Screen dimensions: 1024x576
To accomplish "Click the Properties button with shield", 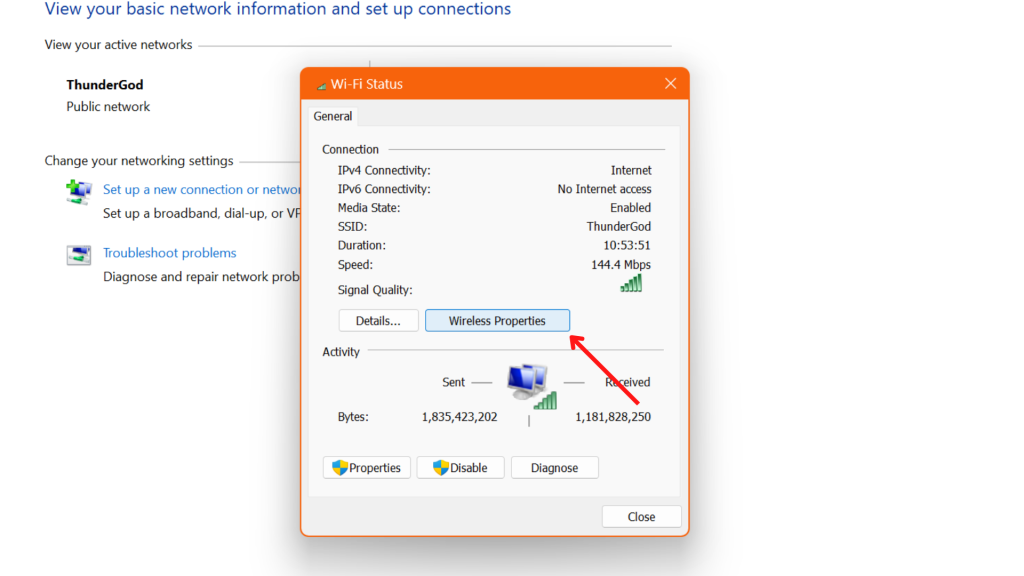I will click(x=366, y=468).
